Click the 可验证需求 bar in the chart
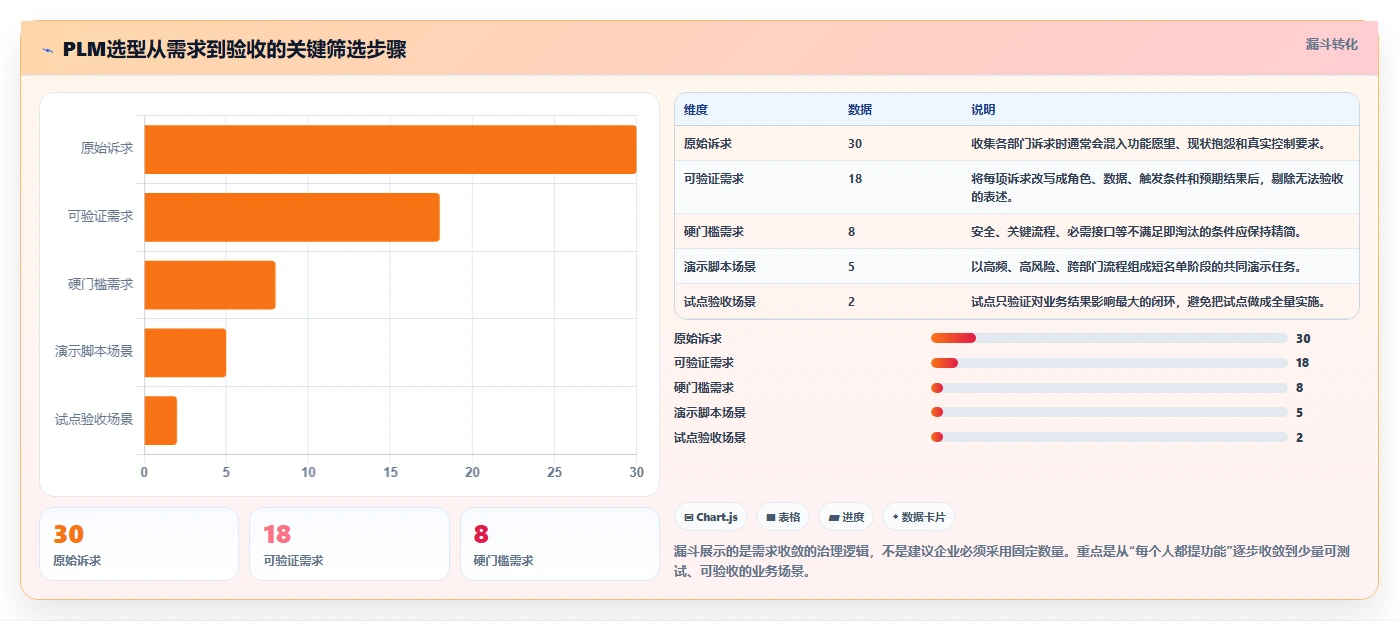The width and height of the screenshot is (1399, 621). 292,217
